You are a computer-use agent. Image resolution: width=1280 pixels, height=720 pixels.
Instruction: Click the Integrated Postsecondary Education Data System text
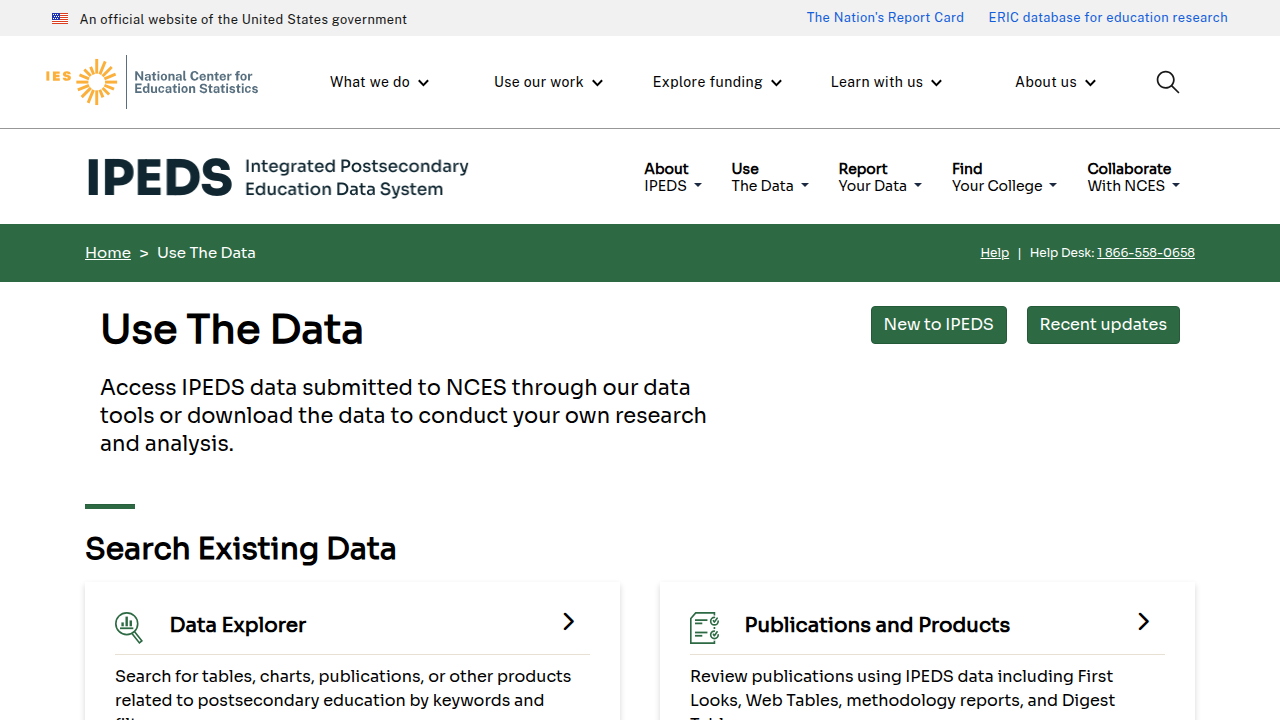point(356,178)
